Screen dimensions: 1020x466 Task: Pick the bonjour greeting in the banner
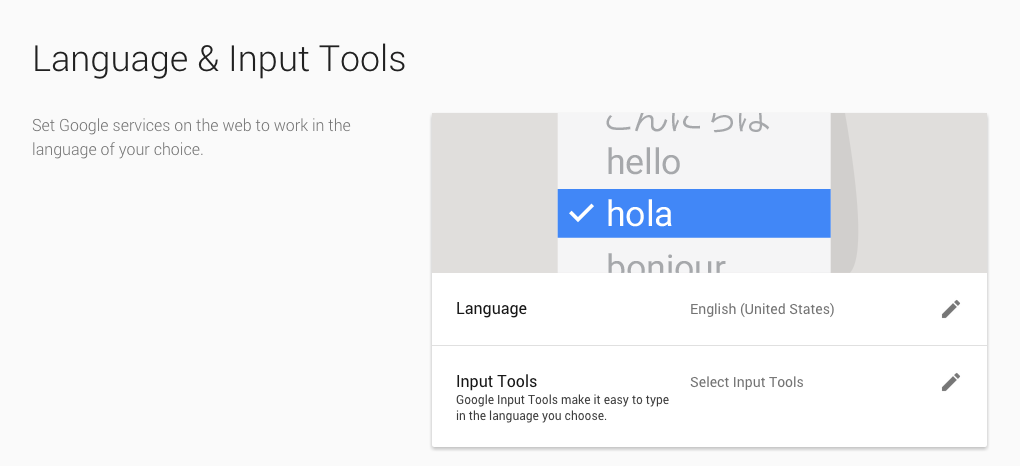point(665,262)
